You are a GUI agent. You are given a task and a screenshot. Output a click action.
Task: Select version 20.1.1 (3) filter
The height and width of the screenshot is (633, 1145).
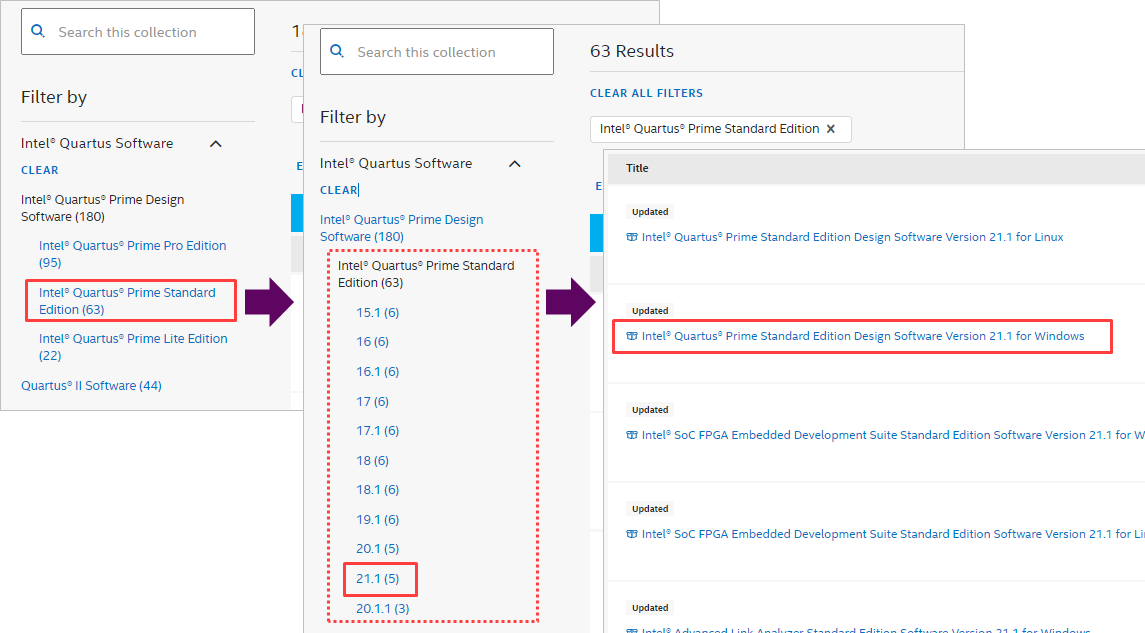pos(383,608)
